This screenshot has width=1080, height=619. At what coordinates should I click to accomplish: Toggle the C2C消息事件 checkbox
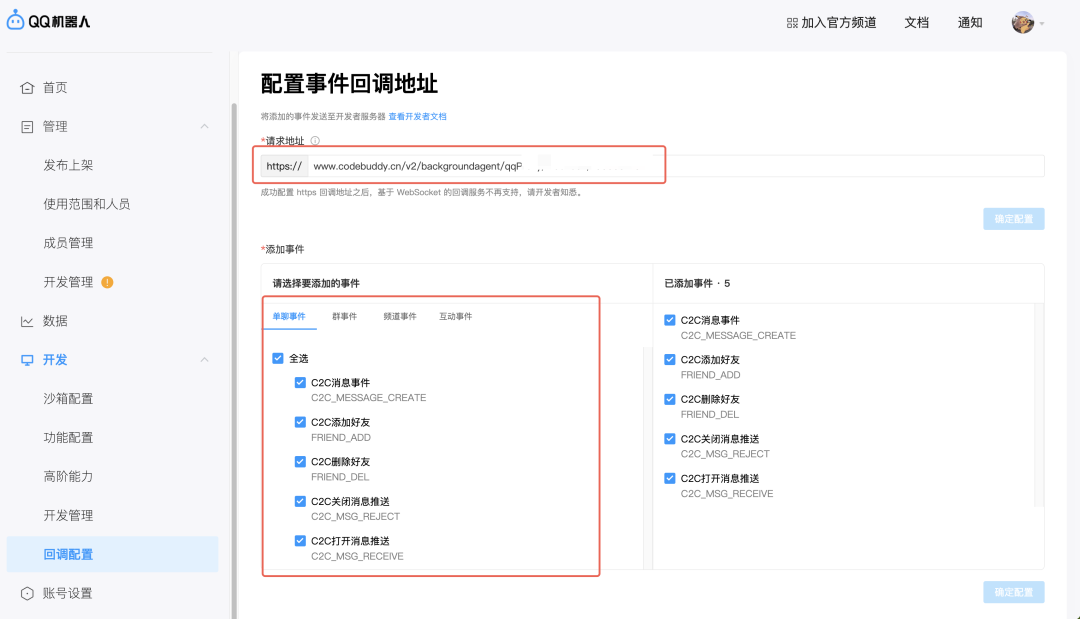tap(300, 382)
